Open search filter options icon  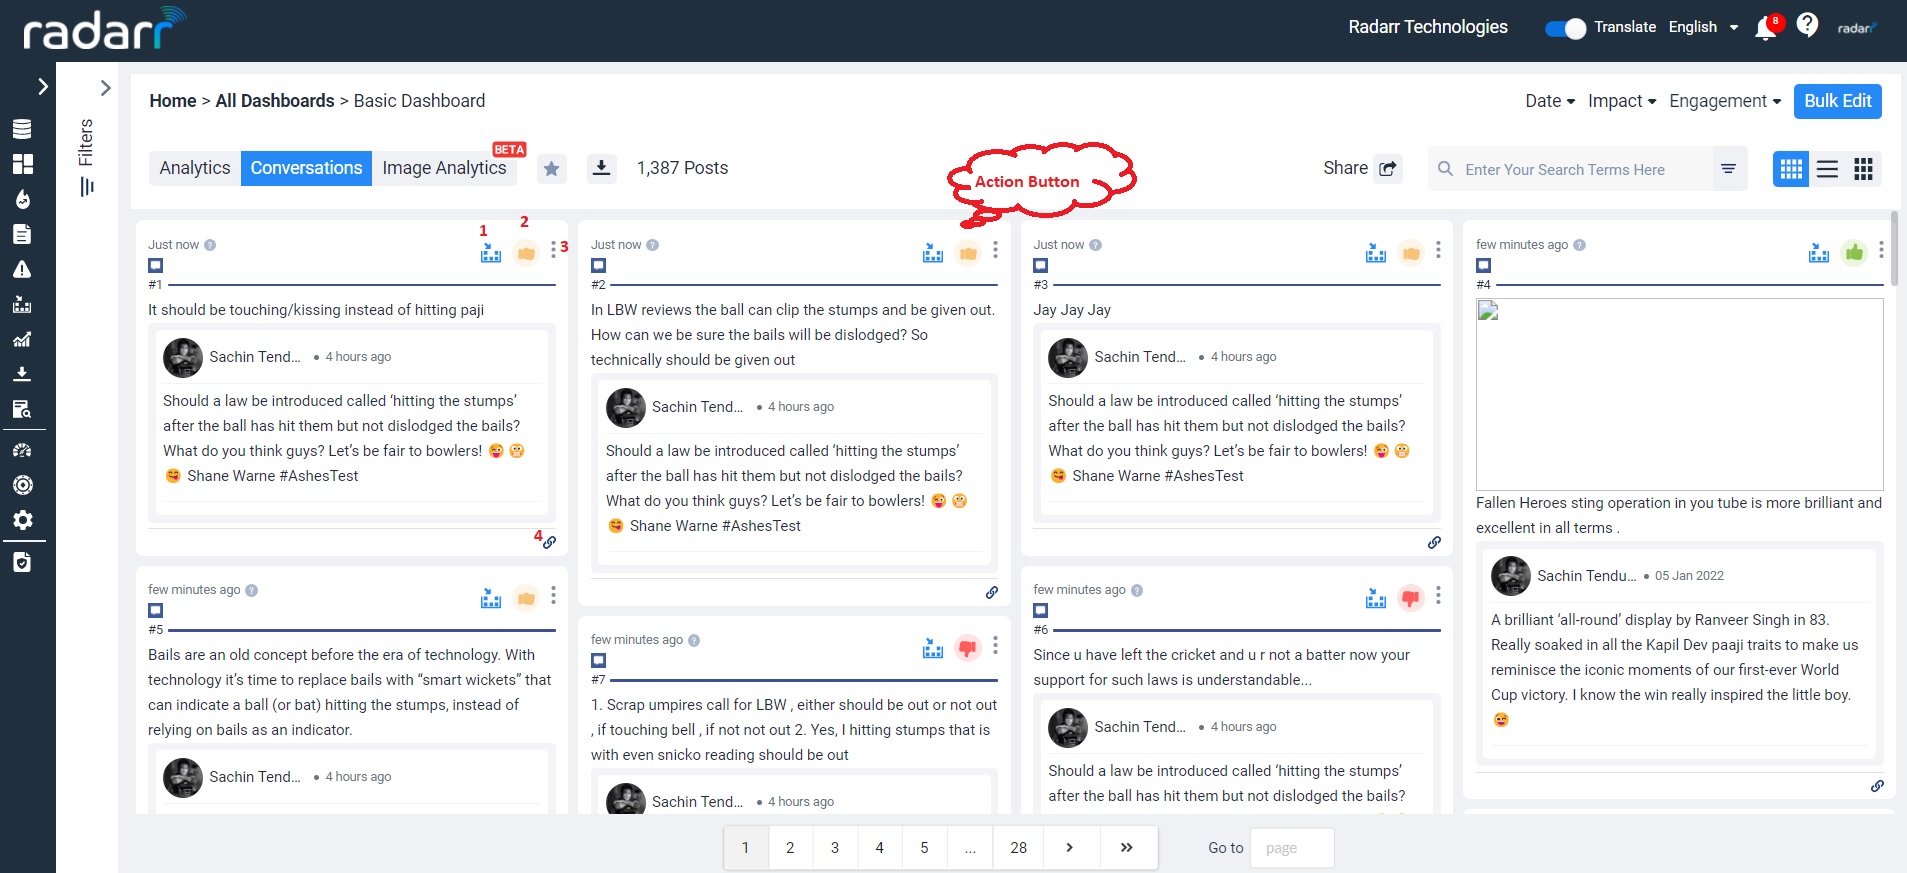click(x=1728, y=169)
